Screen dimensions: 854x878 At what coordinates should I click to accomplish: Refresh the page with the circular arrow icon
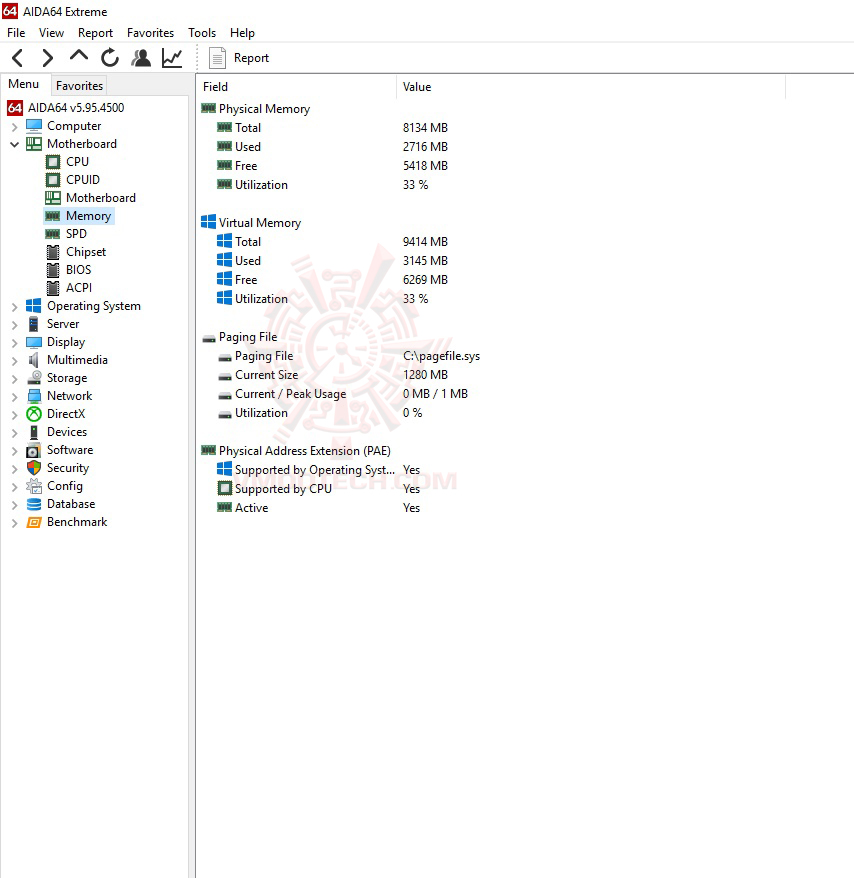pos(110,58)
